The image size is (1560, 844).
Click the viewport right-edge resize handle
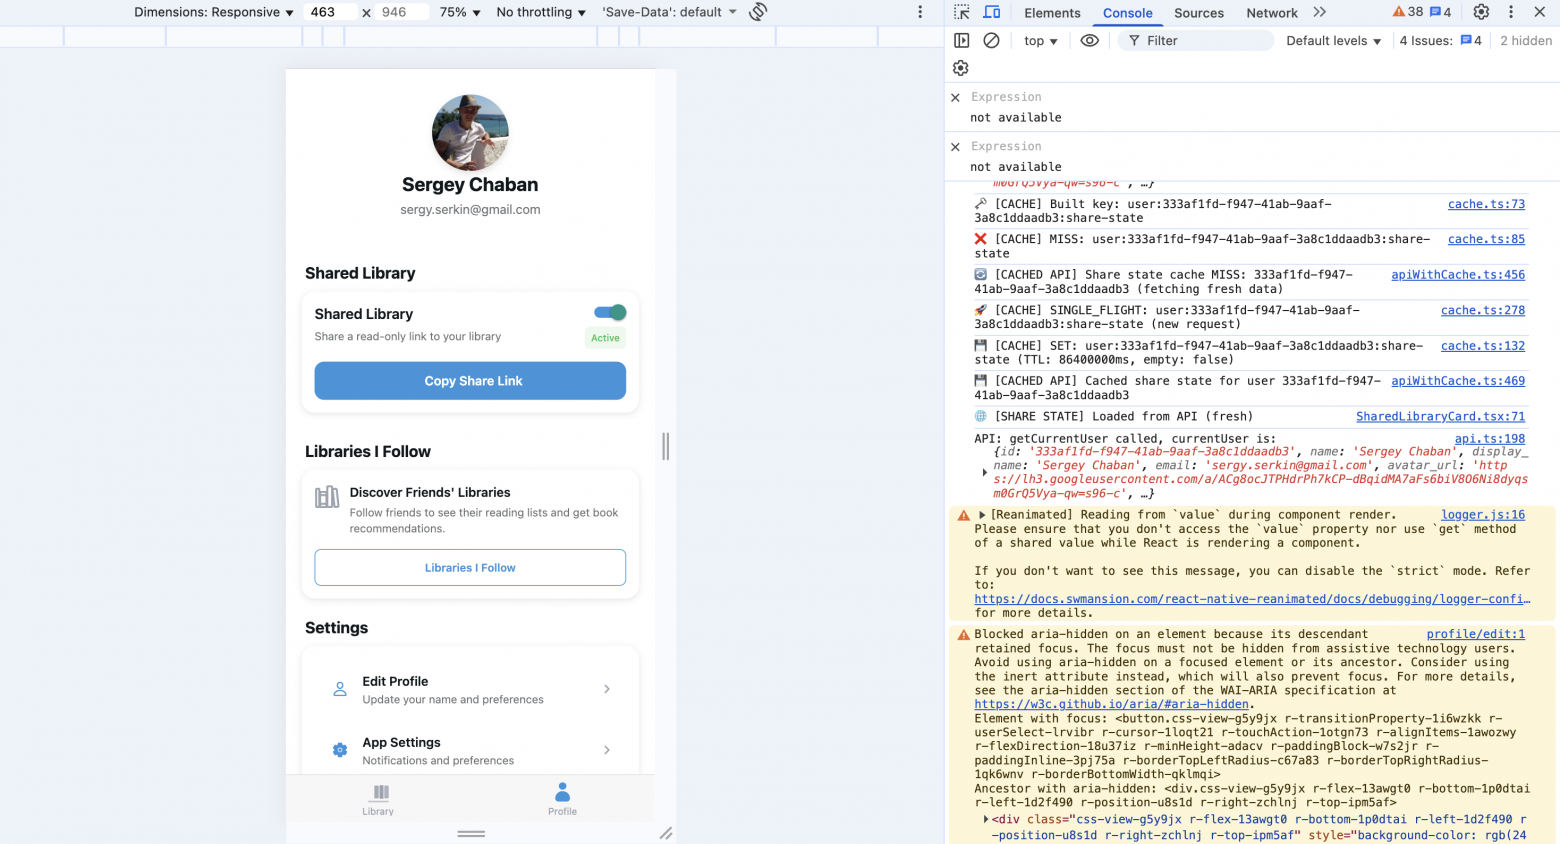pos(666,446)
